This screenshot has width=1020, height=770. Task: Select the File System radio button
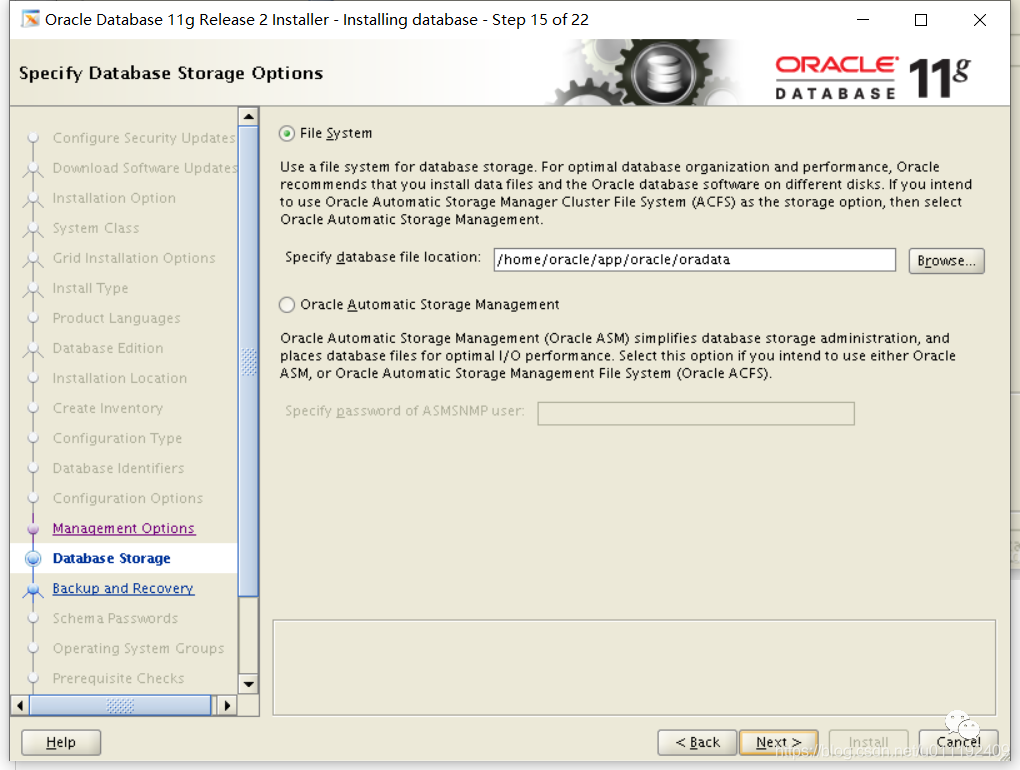pyautogui.click(x=287, y=134)
